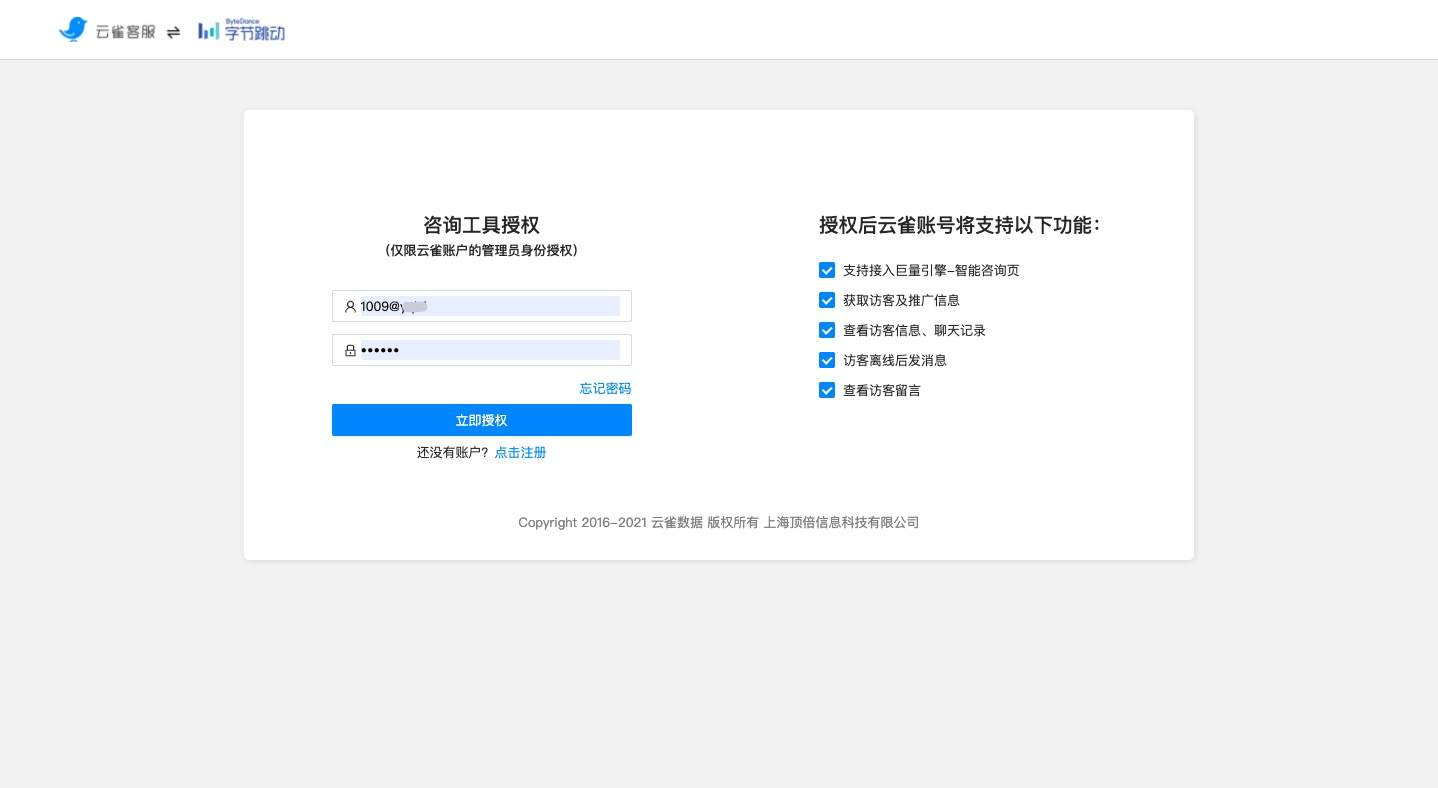Viewport: 1438px width, 788px height.
Task: Click the ByteDance 字节跳动 logo
Action: coord(241,30)
